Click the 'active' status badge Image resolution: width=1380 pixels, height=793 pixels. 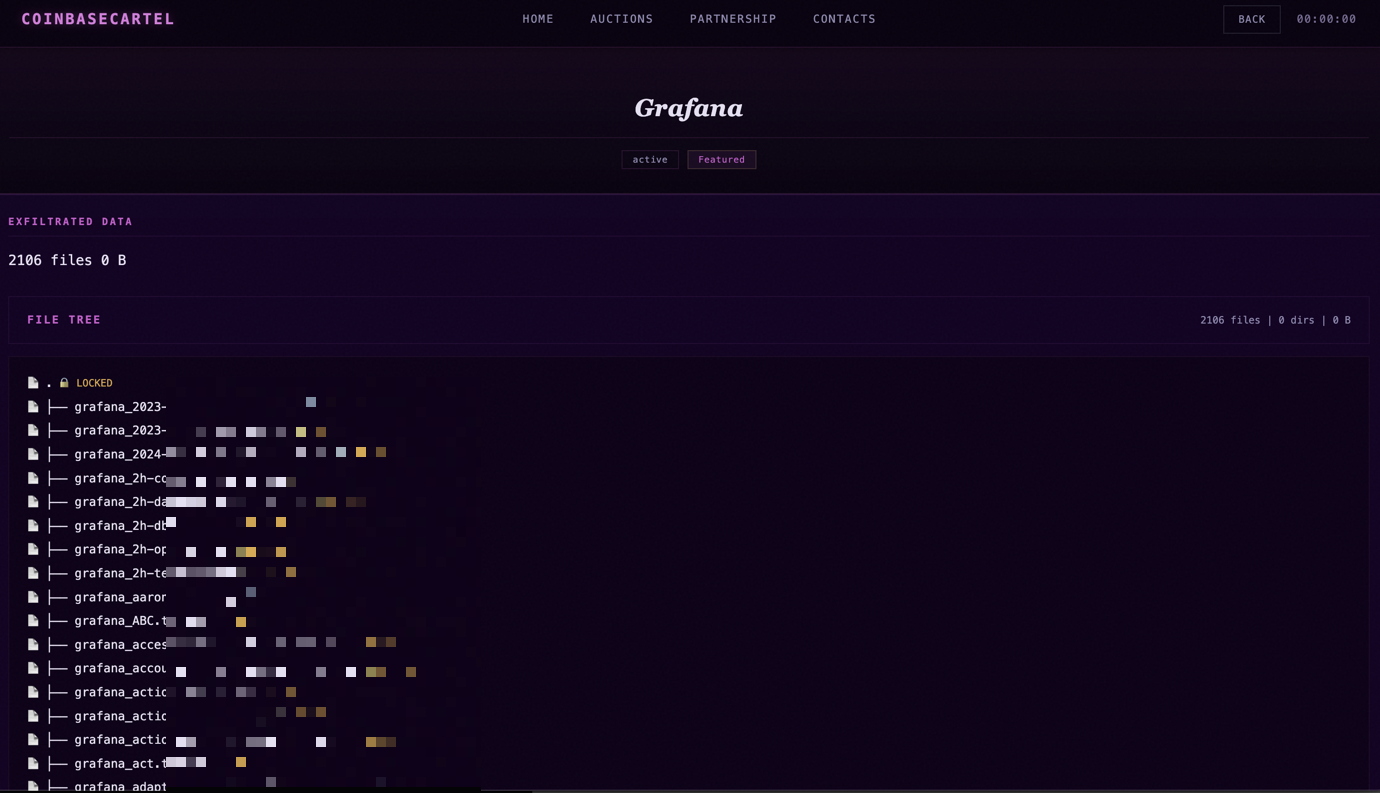(650, 160)
